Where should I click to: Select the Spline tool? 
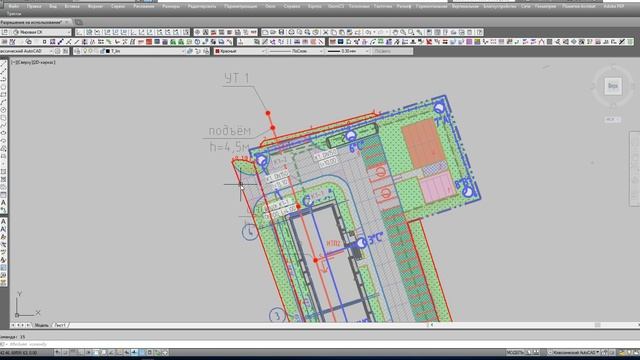click(3, 126)
